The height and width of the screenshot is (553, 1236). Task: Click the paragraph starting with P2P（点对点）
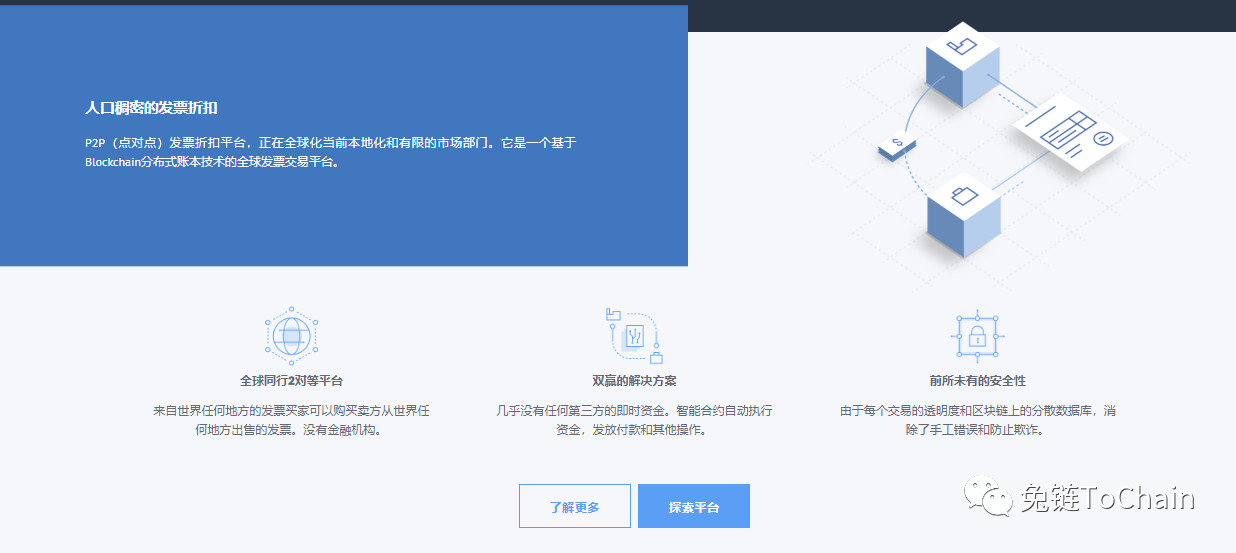click(331, 153)
